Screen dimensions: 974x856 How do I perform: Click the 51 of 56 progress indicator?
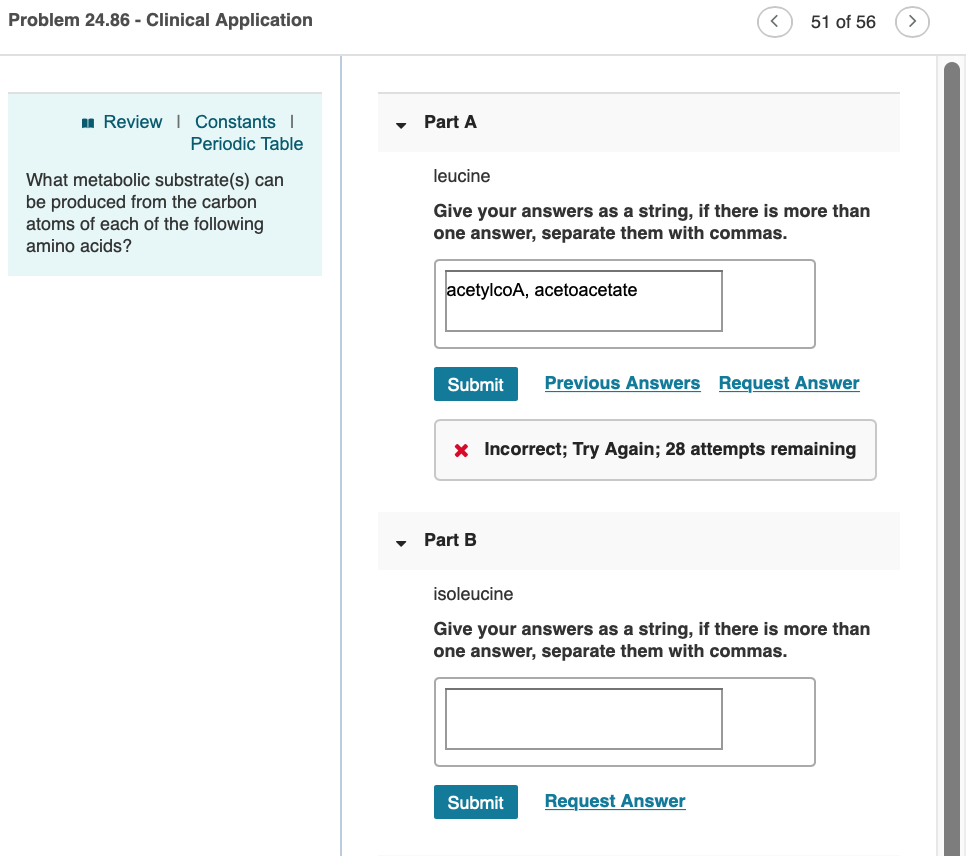point(843,21)
